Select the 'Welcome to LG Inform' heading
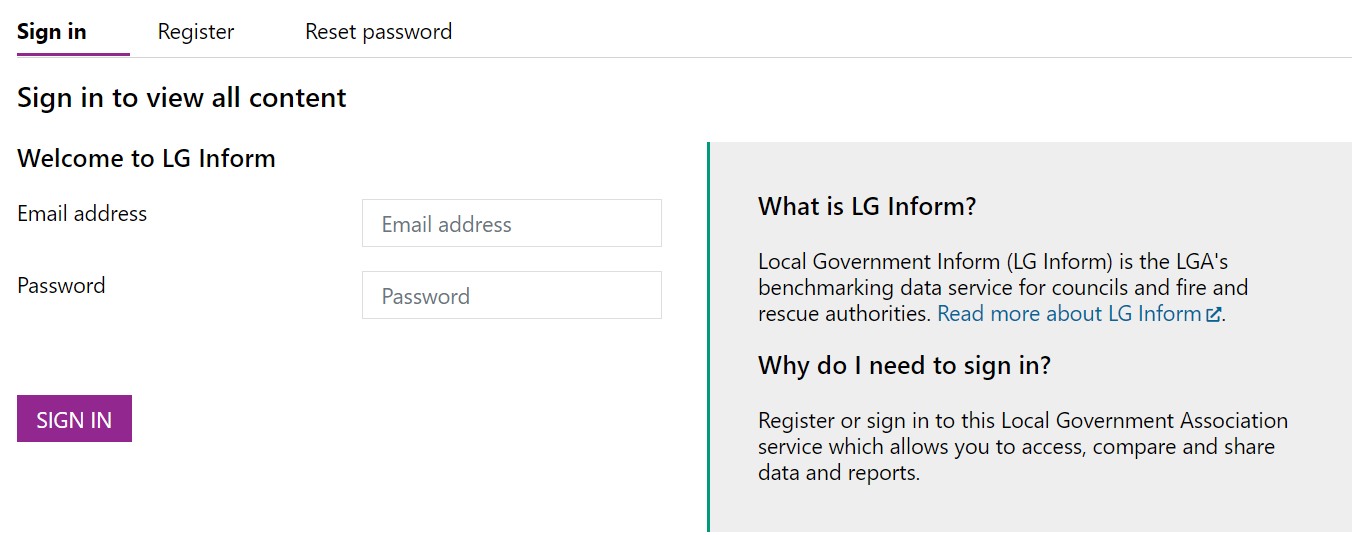 (x=146, y=158)
